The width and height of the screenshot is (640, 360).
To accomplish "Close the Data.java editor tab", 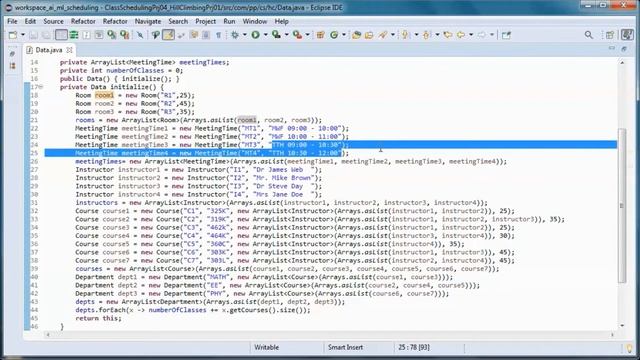I will (69, 50).
